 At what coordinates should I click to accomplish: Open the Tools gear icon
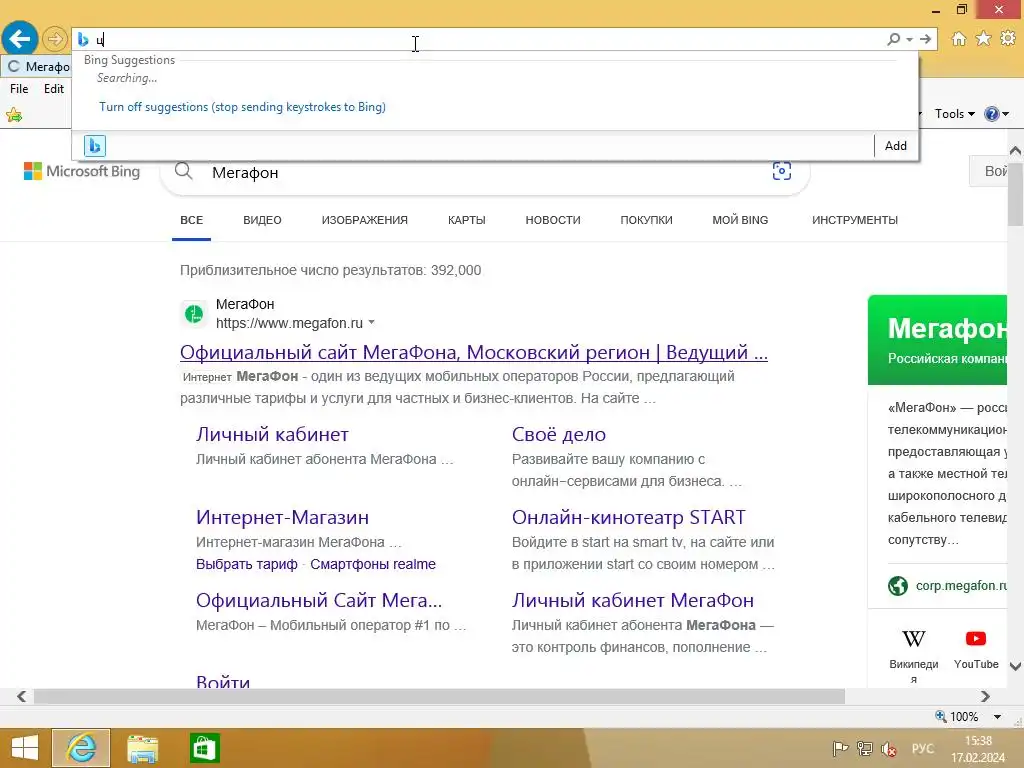click(x=1008, y=39)
